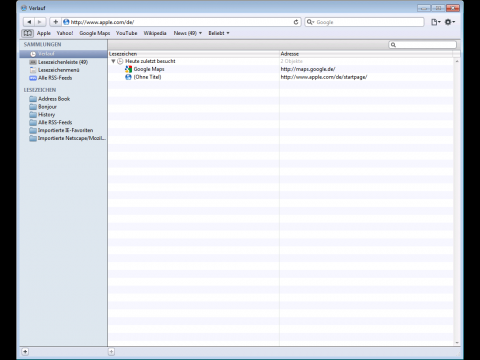The height and width of the screenshot is (360, 480).
Task: Maximize the Verlauf window
Action: point(438,8)
